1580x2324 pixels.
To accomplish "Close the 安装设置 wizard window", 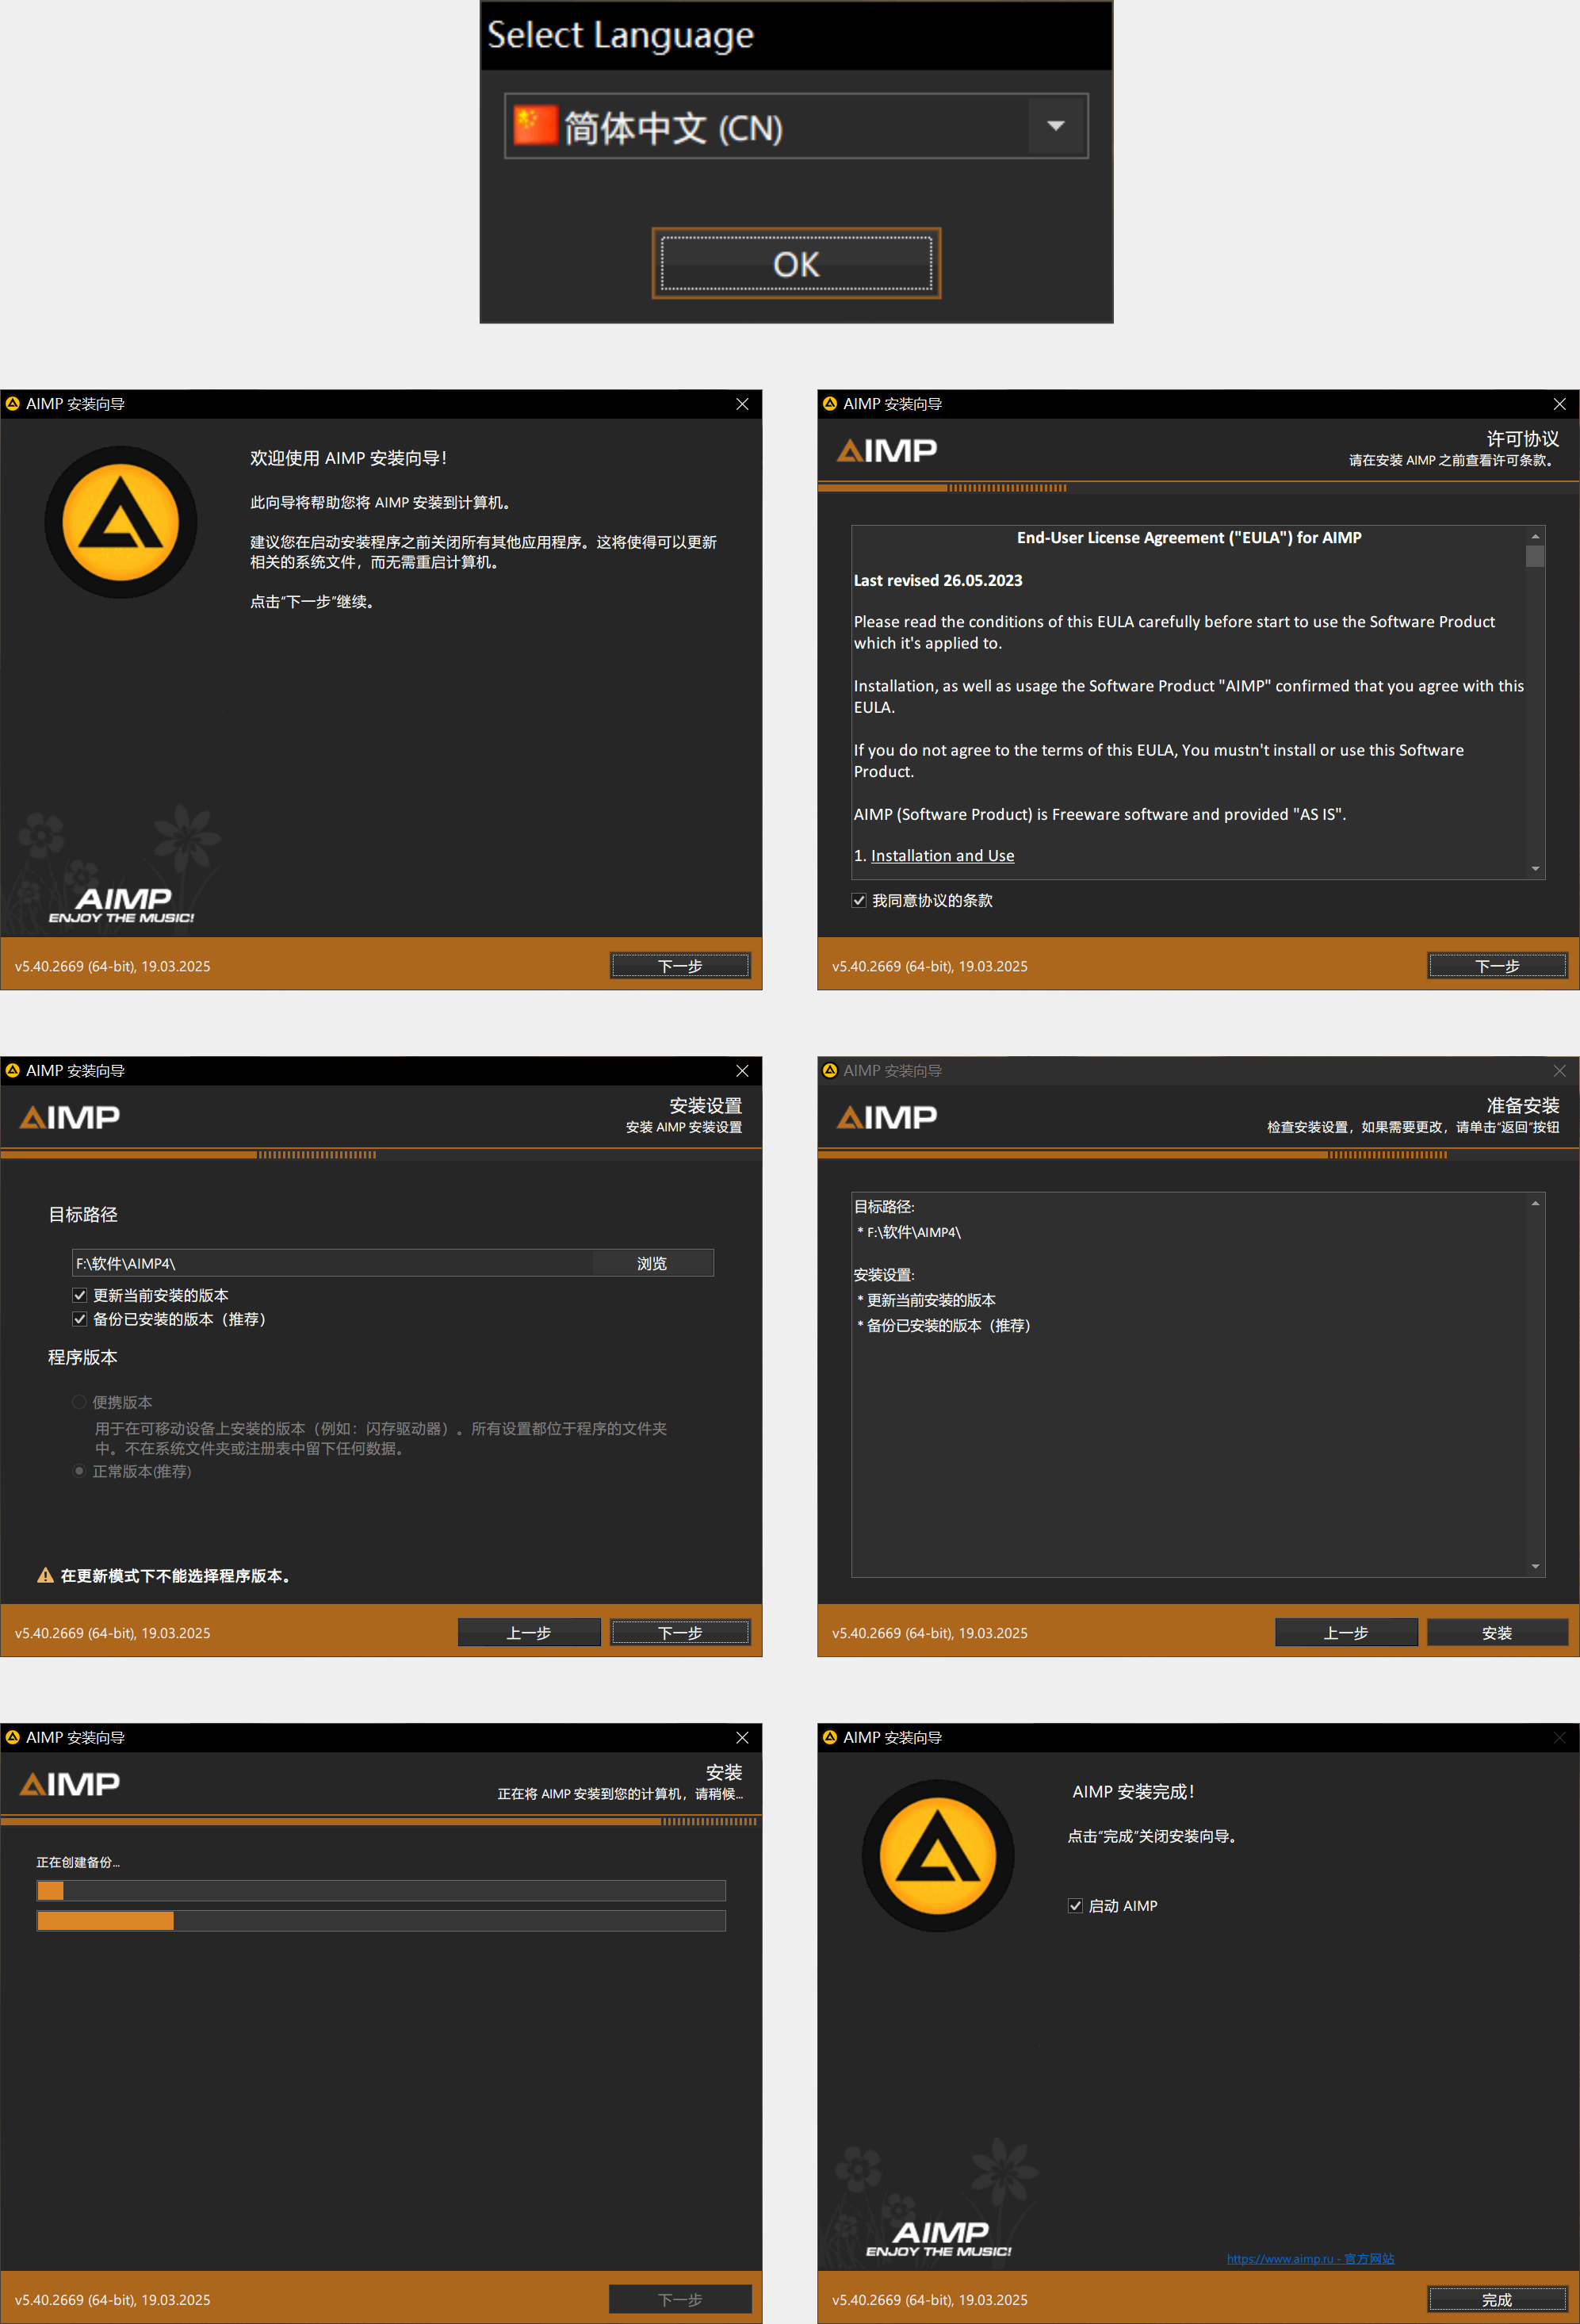I will [742, 1071].
